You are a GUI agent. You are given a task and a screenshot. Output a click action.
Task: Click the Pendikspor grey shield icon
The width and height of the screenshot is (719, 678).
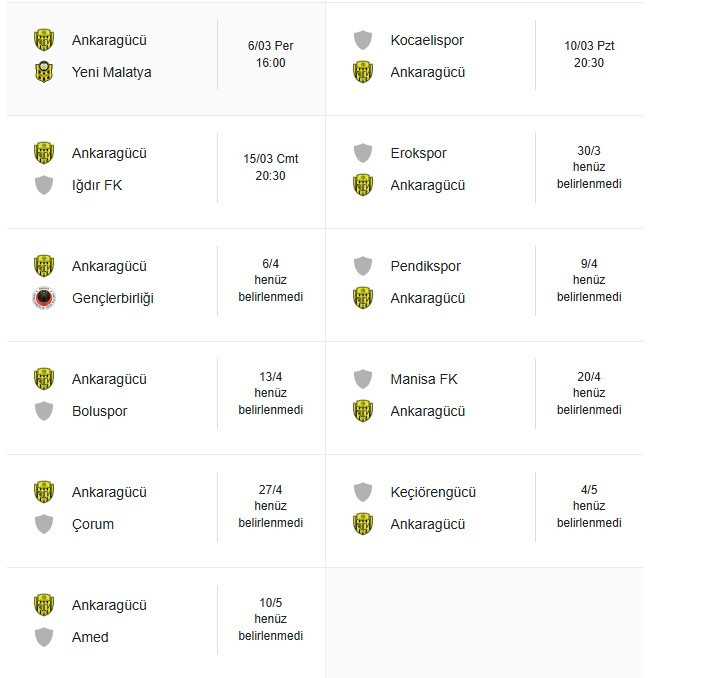coord(363,266)
